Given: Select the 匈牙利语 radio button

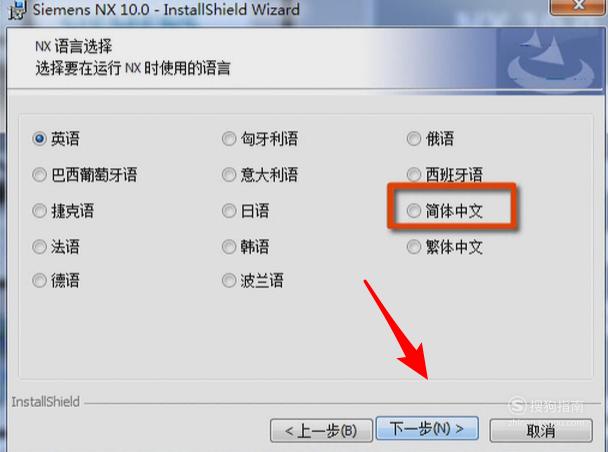Looking at the screenshot, I should pyautogui.click(x=229, y=138).
